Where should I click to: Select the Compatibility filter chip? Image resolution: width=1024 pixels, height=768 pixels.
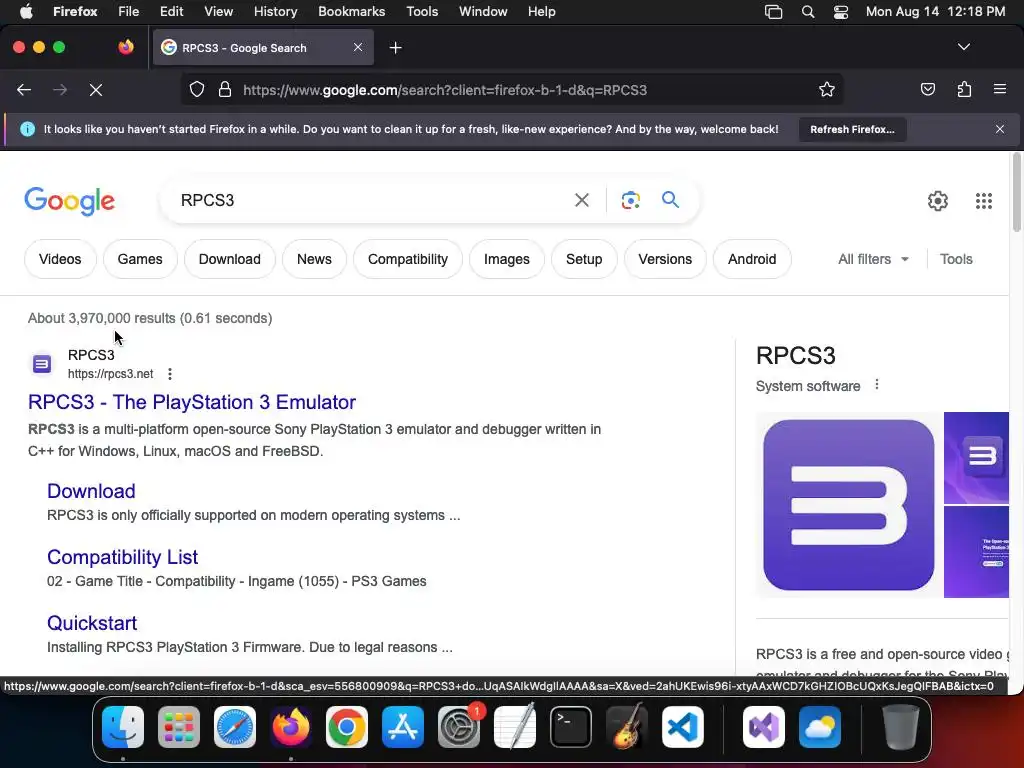tap(408, 259)
